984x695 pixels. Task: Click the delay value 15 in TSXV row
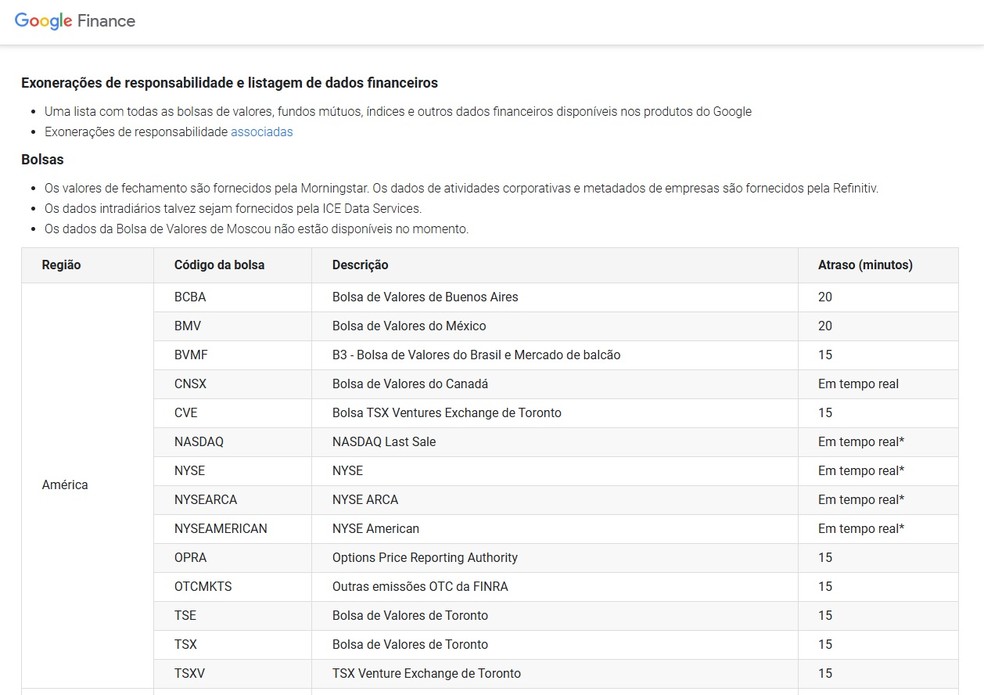825,673
